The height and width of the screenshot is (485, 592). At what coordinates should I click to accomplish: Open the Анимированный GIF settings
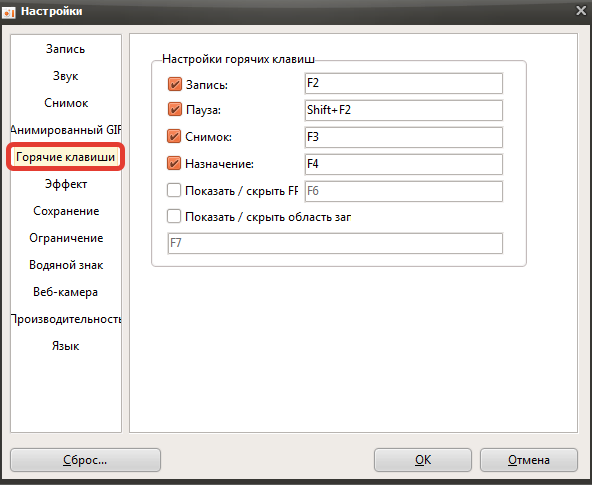pyautogui.click(x=66, y=130)
